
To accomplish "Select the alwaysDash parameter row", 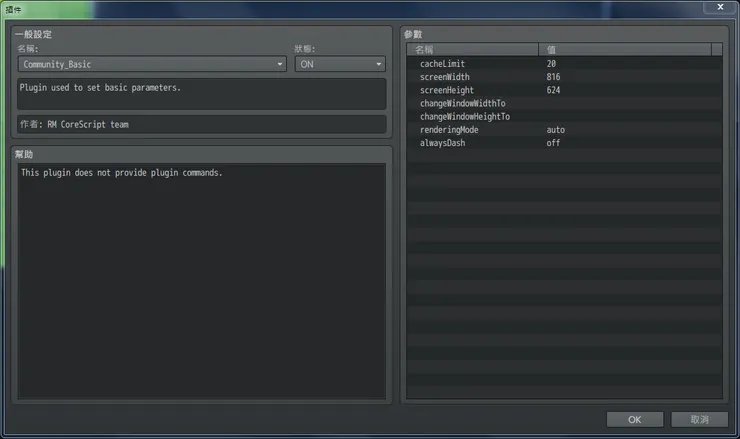I will coord(564,143).
